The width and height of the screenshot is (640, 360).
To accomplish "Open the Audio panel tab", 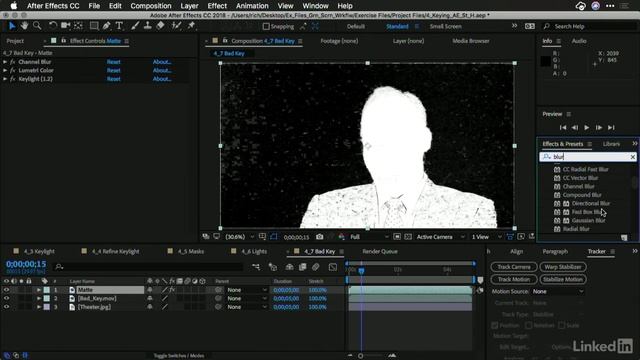I will coord(579,41).
